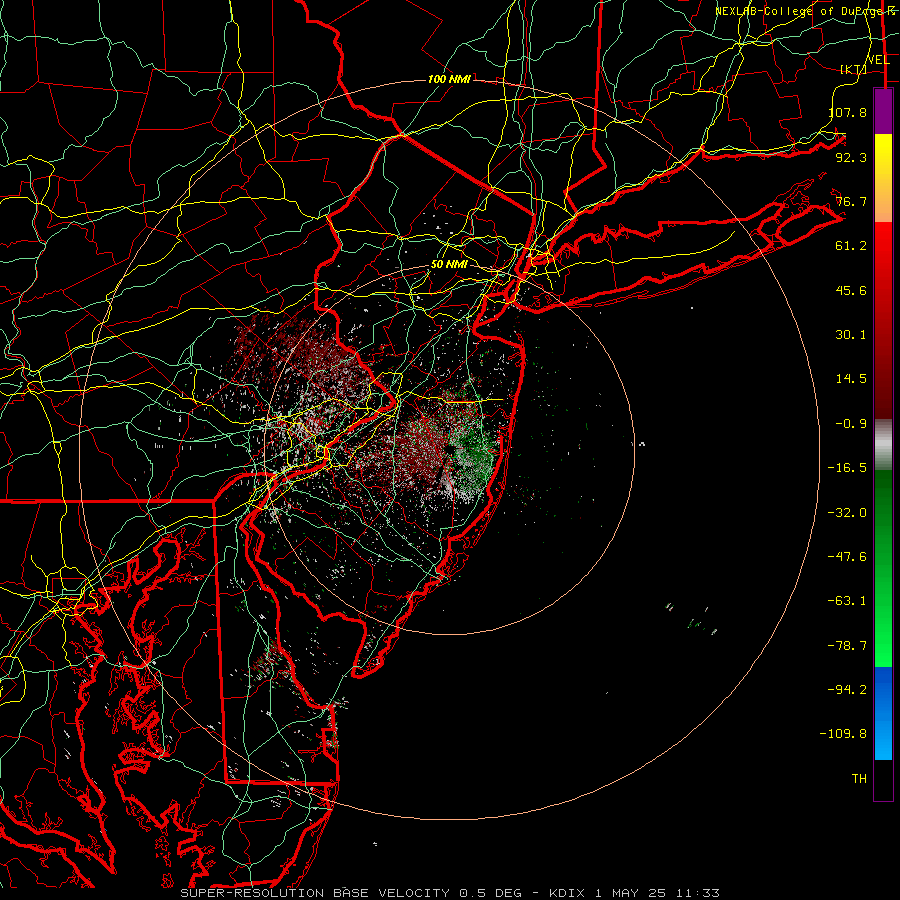The height and width of the screenshot is (900, 900).
Task: Click the KDIX radar site identifier
Action: point(568,893)
